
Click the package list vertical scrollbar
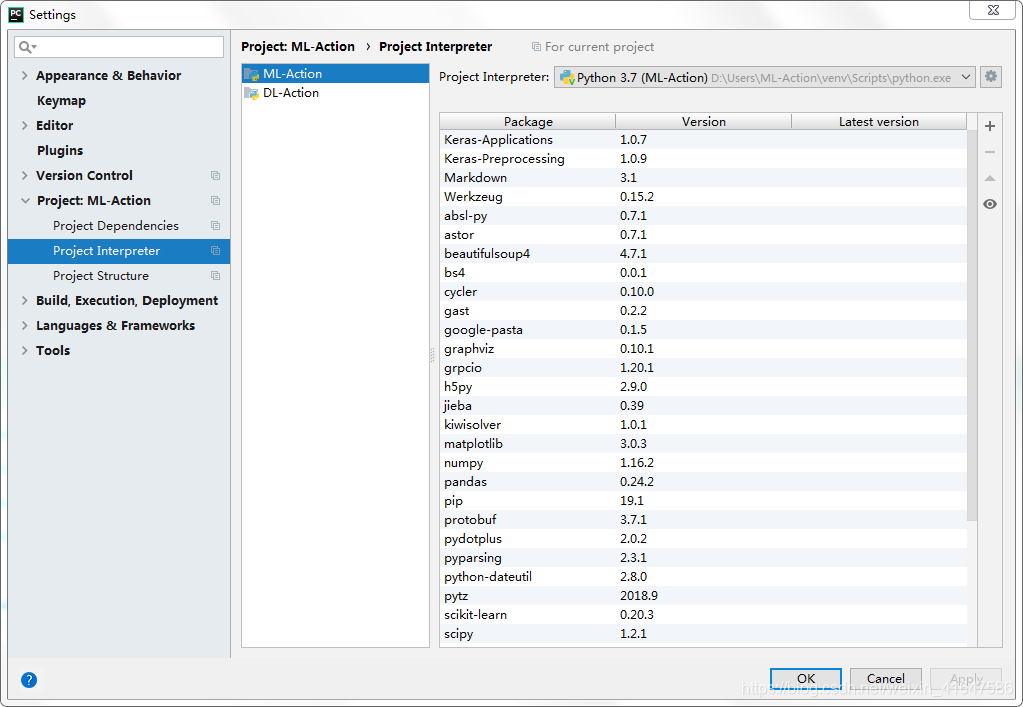point(972,325)
